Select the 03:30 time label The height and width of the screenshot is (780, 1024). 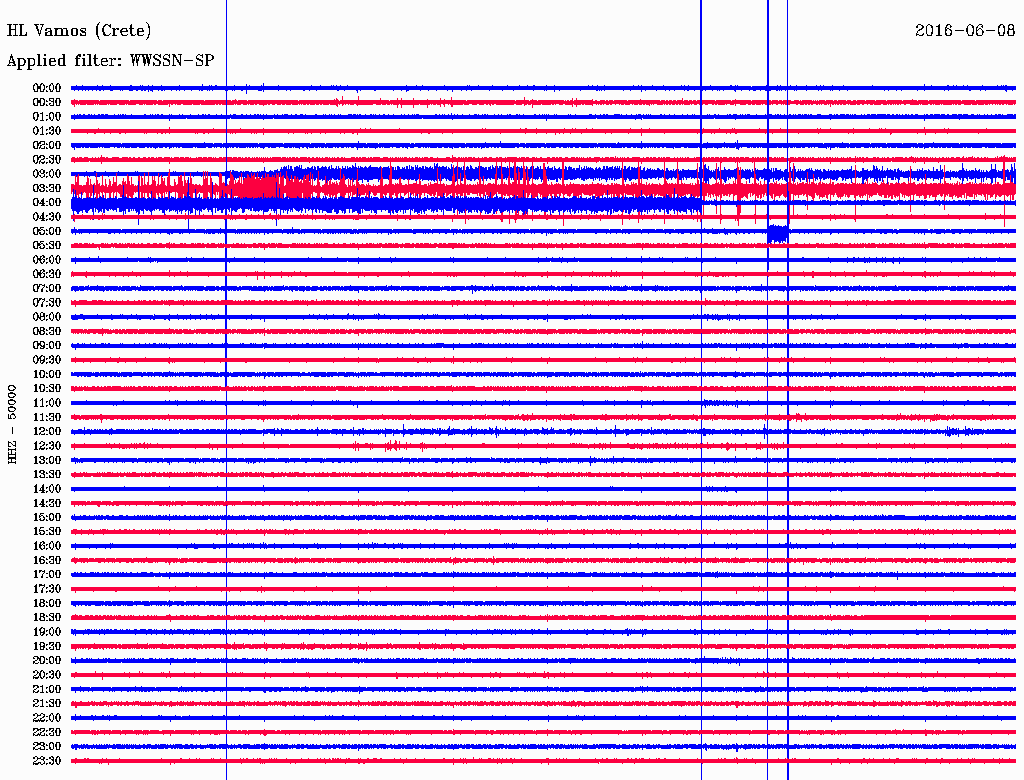tap(47, 188)
